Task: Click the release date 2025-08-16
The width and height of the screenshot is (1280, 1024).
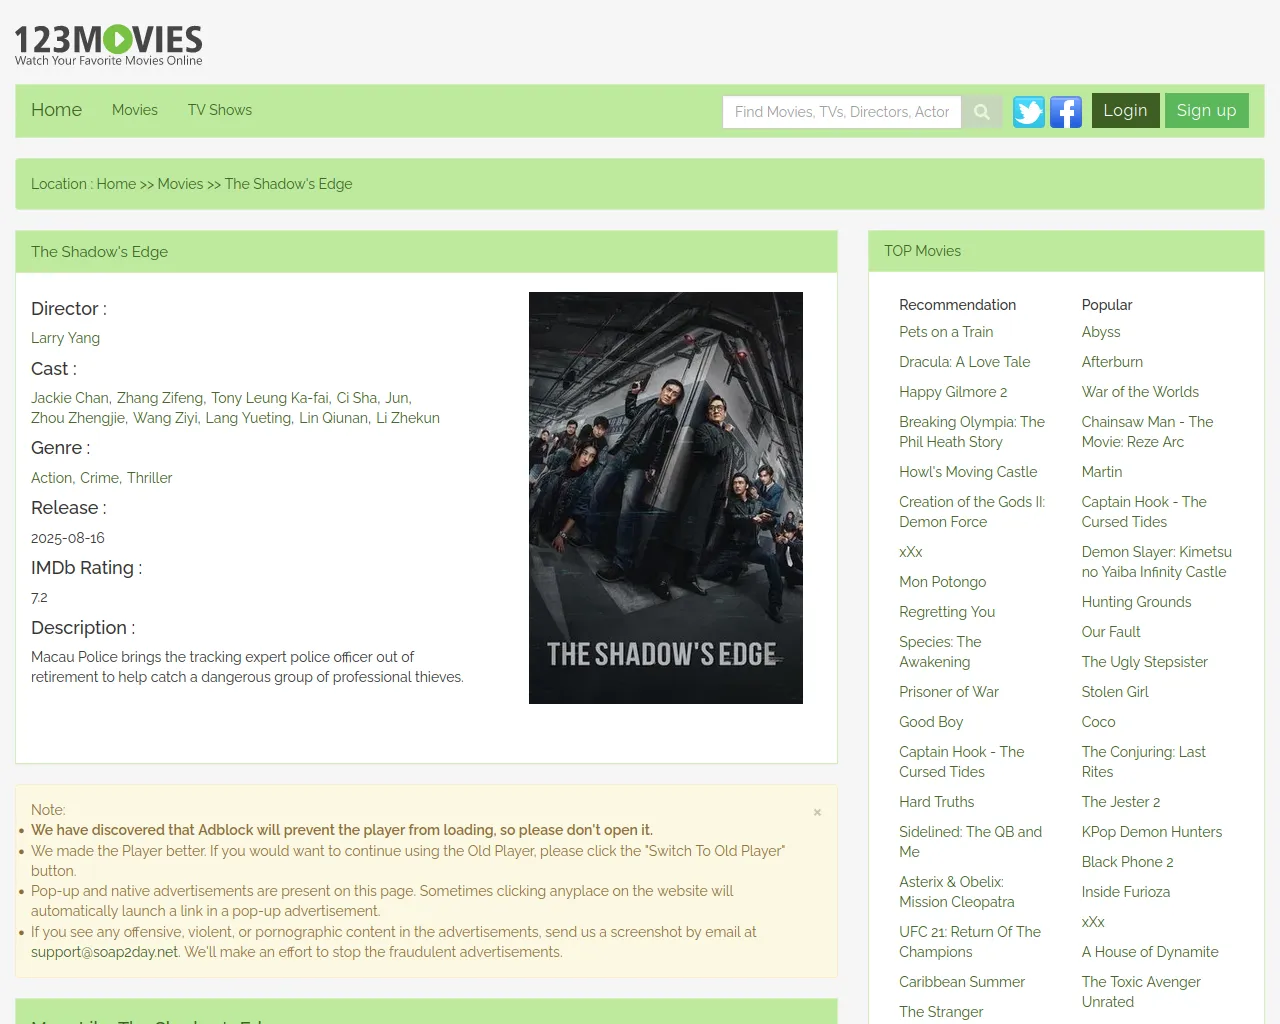Action: point(68,538)
